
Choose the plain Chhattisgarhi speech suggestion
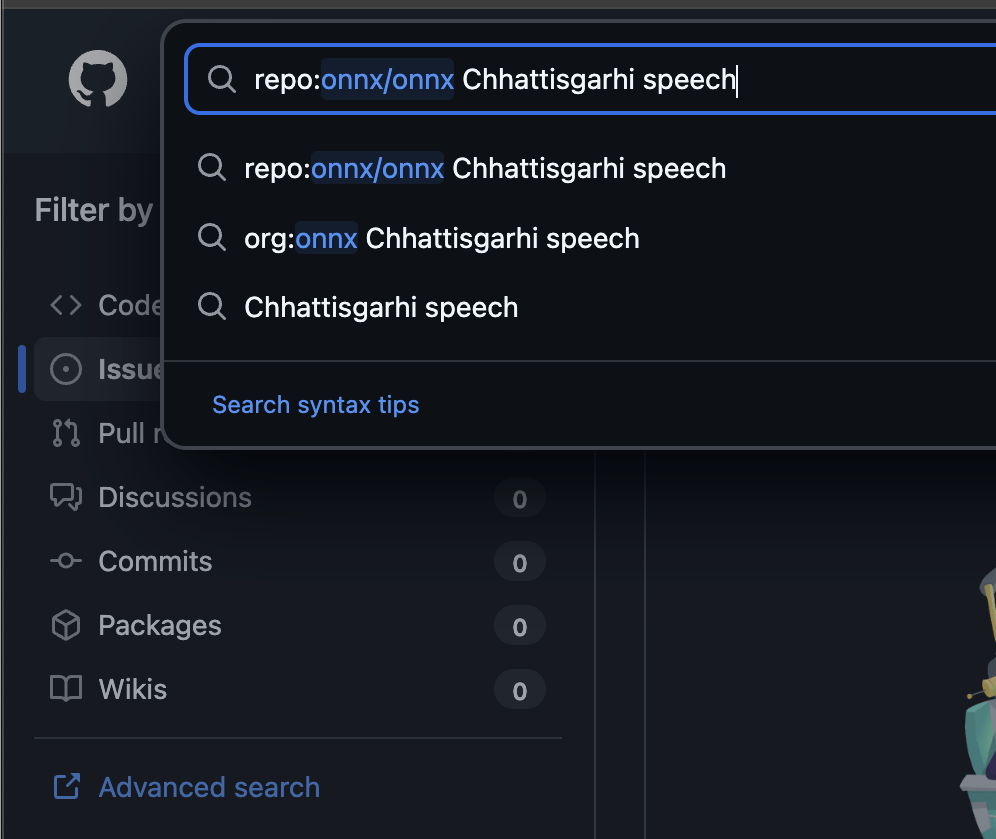coord(381,307)
